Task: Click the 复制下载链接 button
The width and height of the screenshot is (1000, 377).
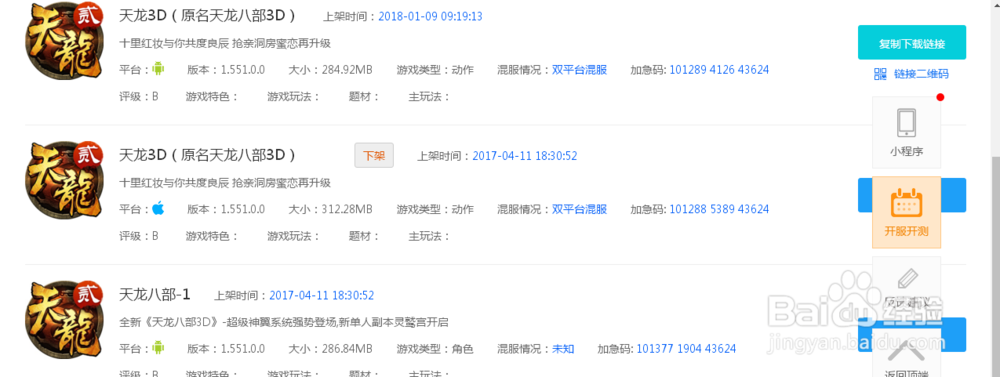Action: click(x=911, y=42)
